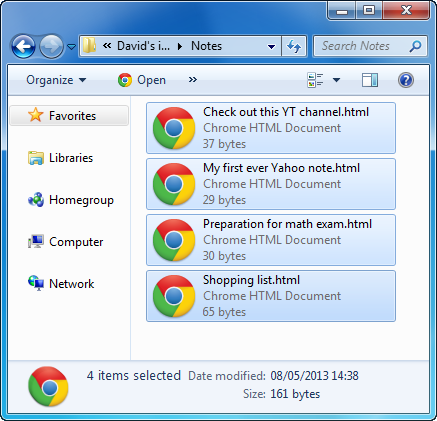Click the Change your view icon
Screen dimensions: 437x421
(315, 80)
